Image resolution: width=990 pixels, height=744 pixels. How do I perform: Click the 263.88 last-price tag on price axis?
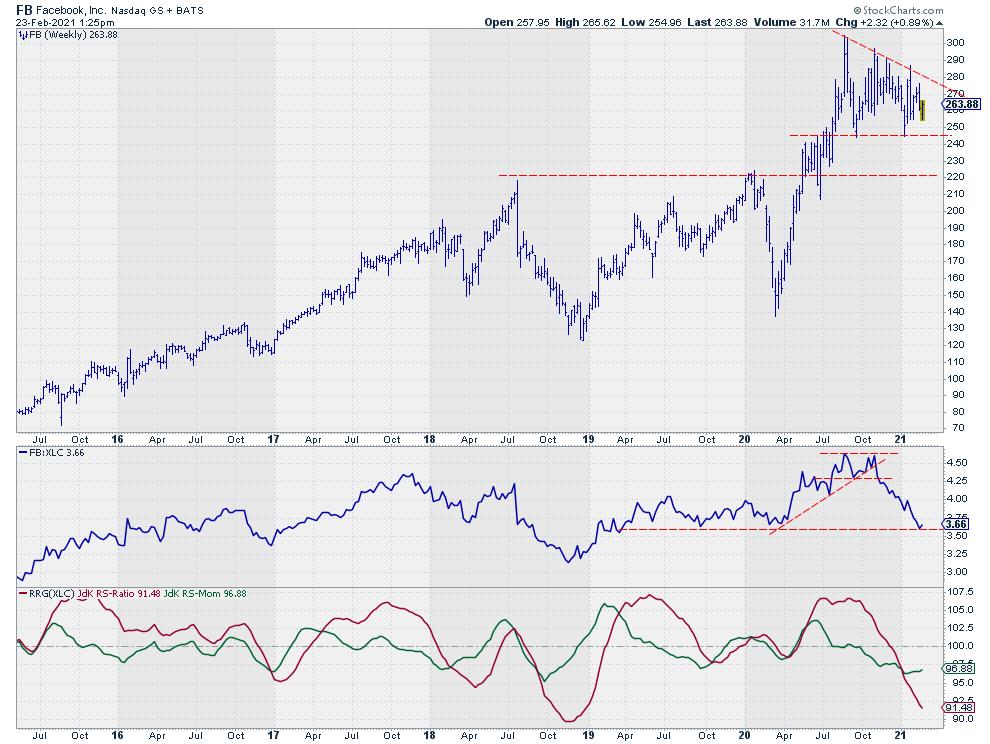tap(962, 104)
